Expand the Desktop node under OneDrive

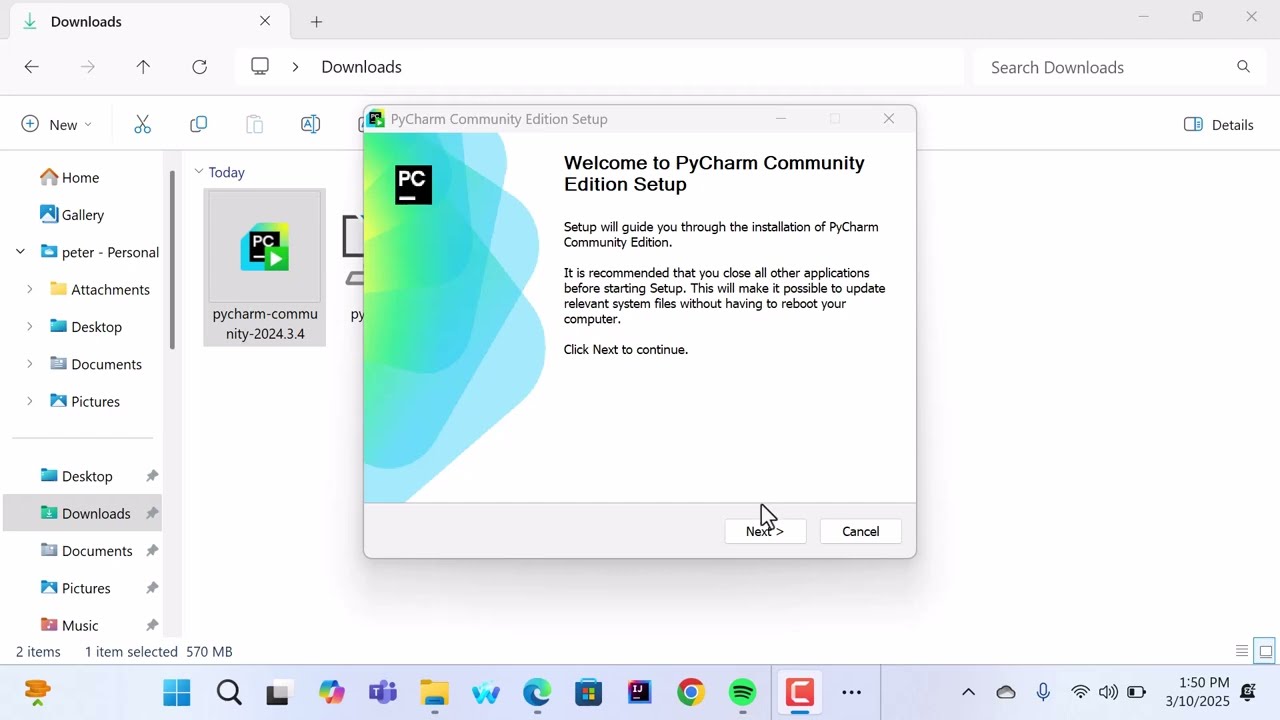coord(29,326)
